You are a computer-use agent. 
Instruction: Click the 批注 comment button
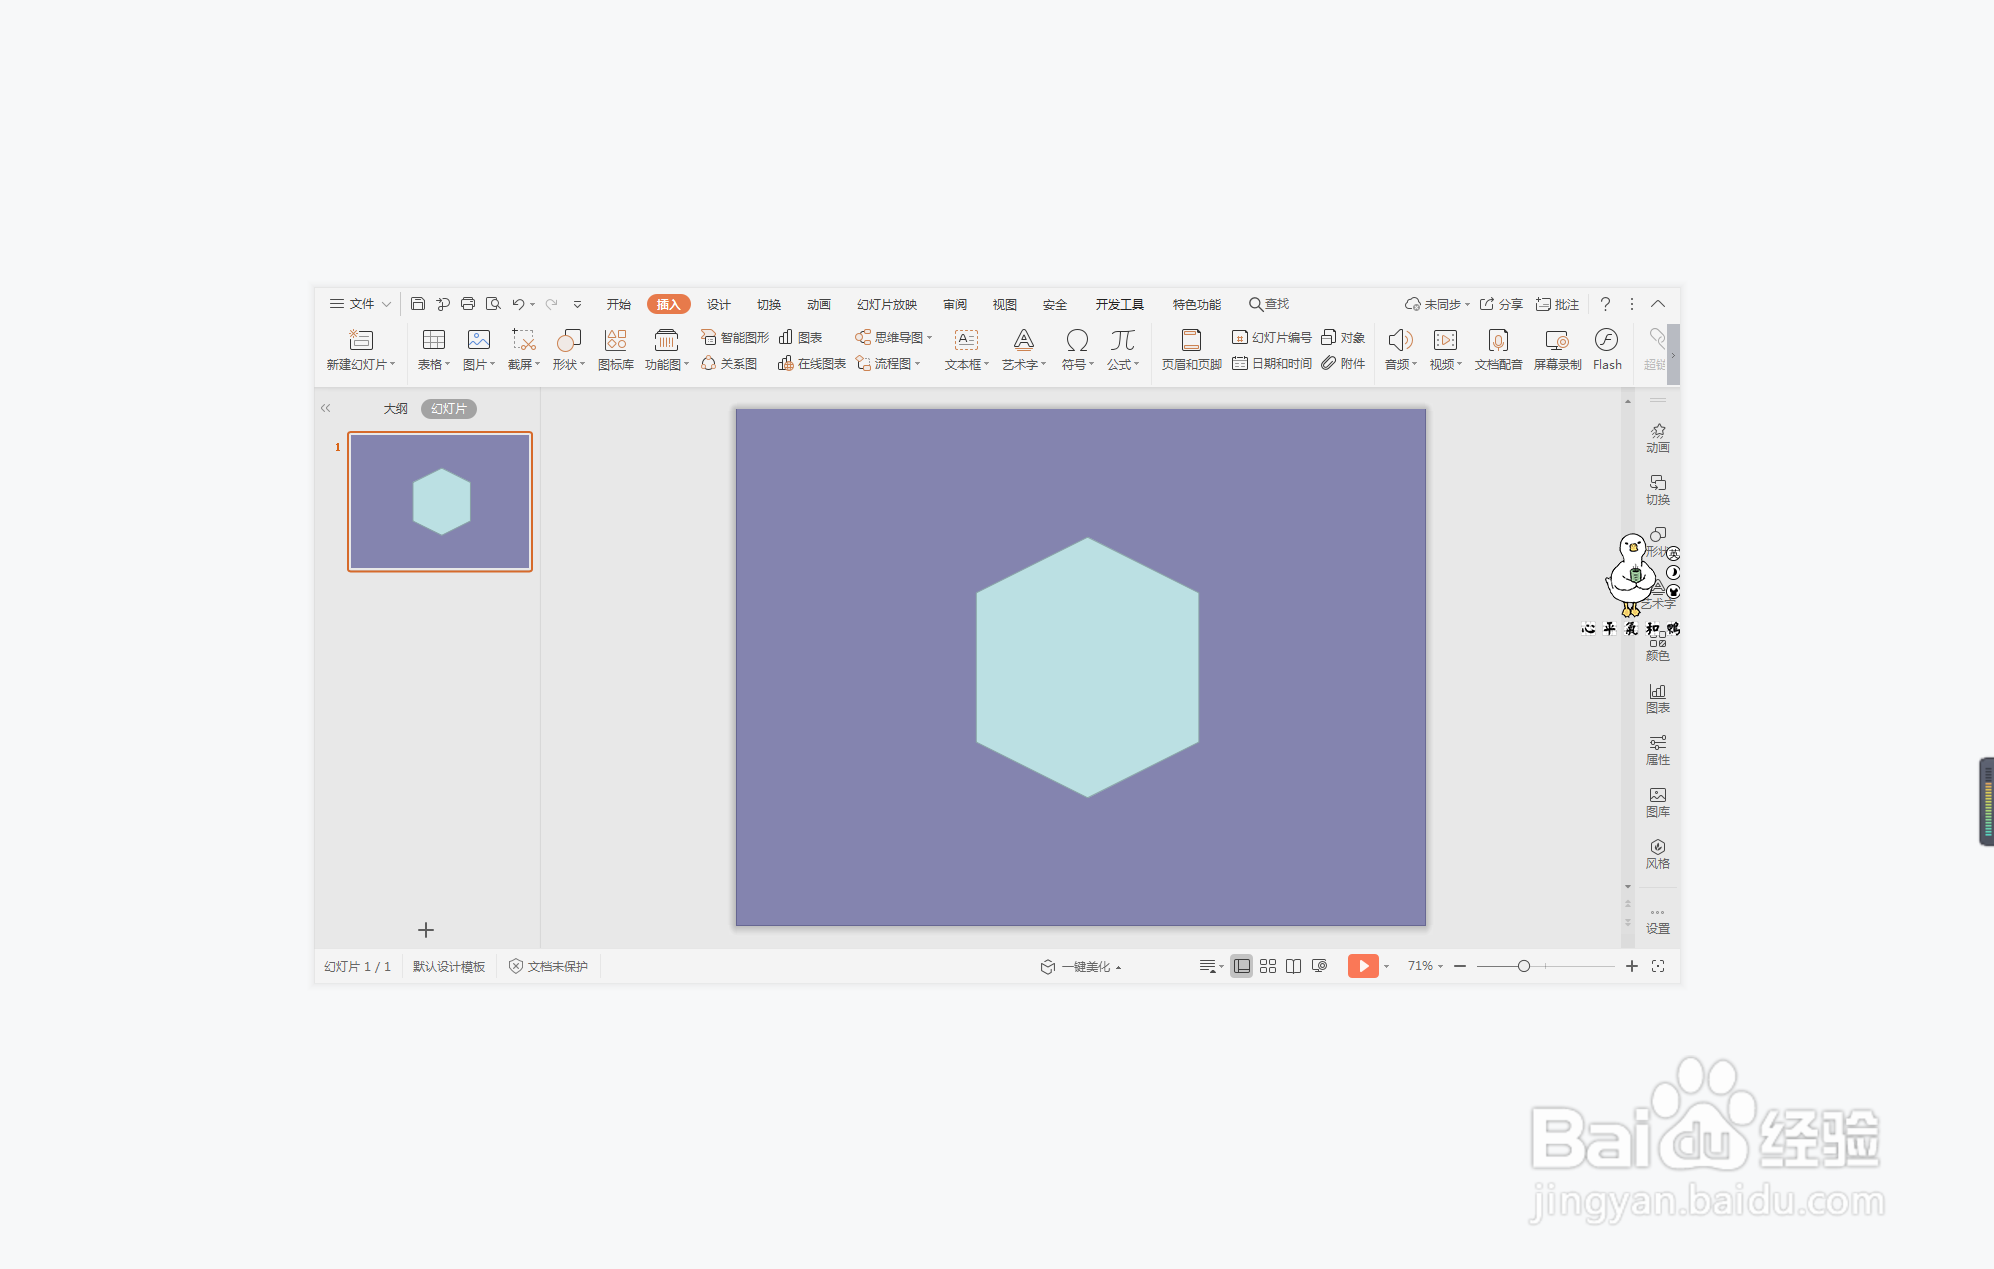[x=1557, y=304]
